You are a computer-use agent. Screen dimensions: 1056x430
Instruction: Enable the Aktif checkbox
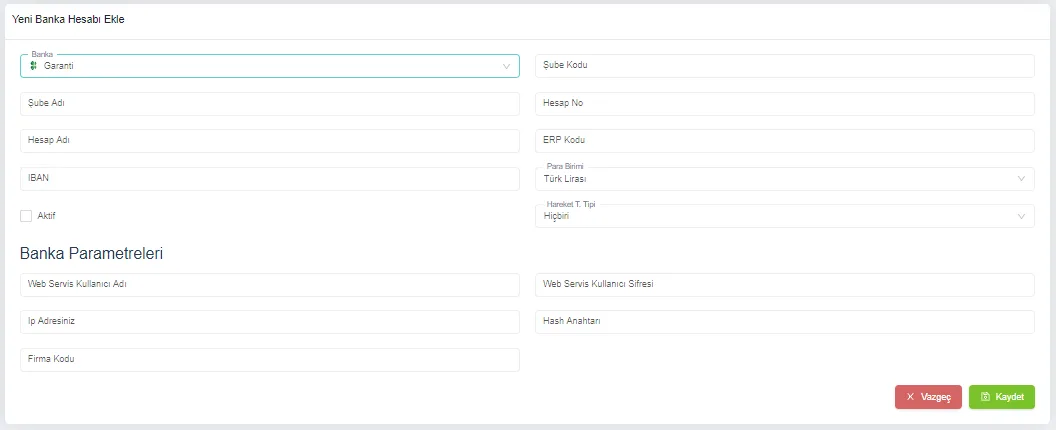coord(26,216)
